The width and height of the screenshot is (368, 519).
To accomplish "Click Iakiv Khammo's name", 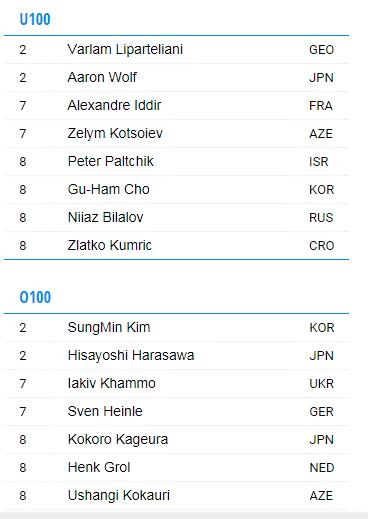I will (111, 383).
